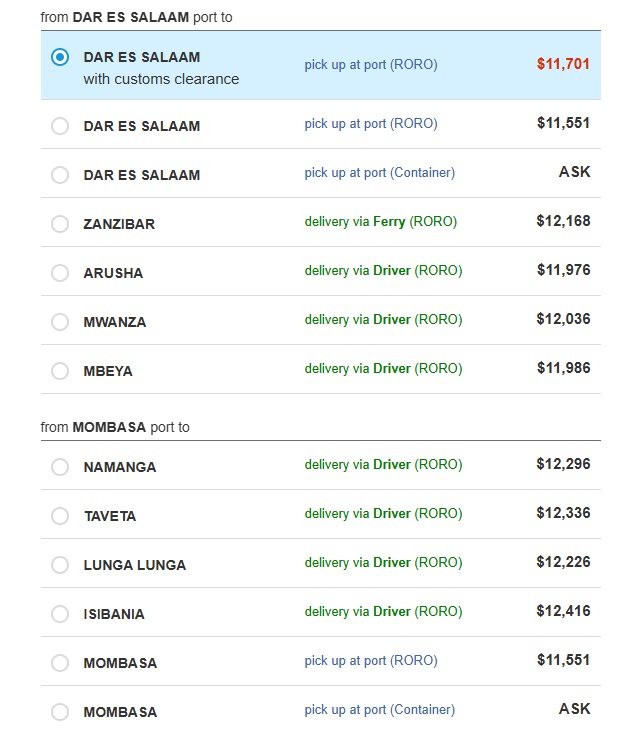Screen dimensions: 642x732
Task: Select Arusha delivery via Driver radio
Action: [x=60, y=273]
